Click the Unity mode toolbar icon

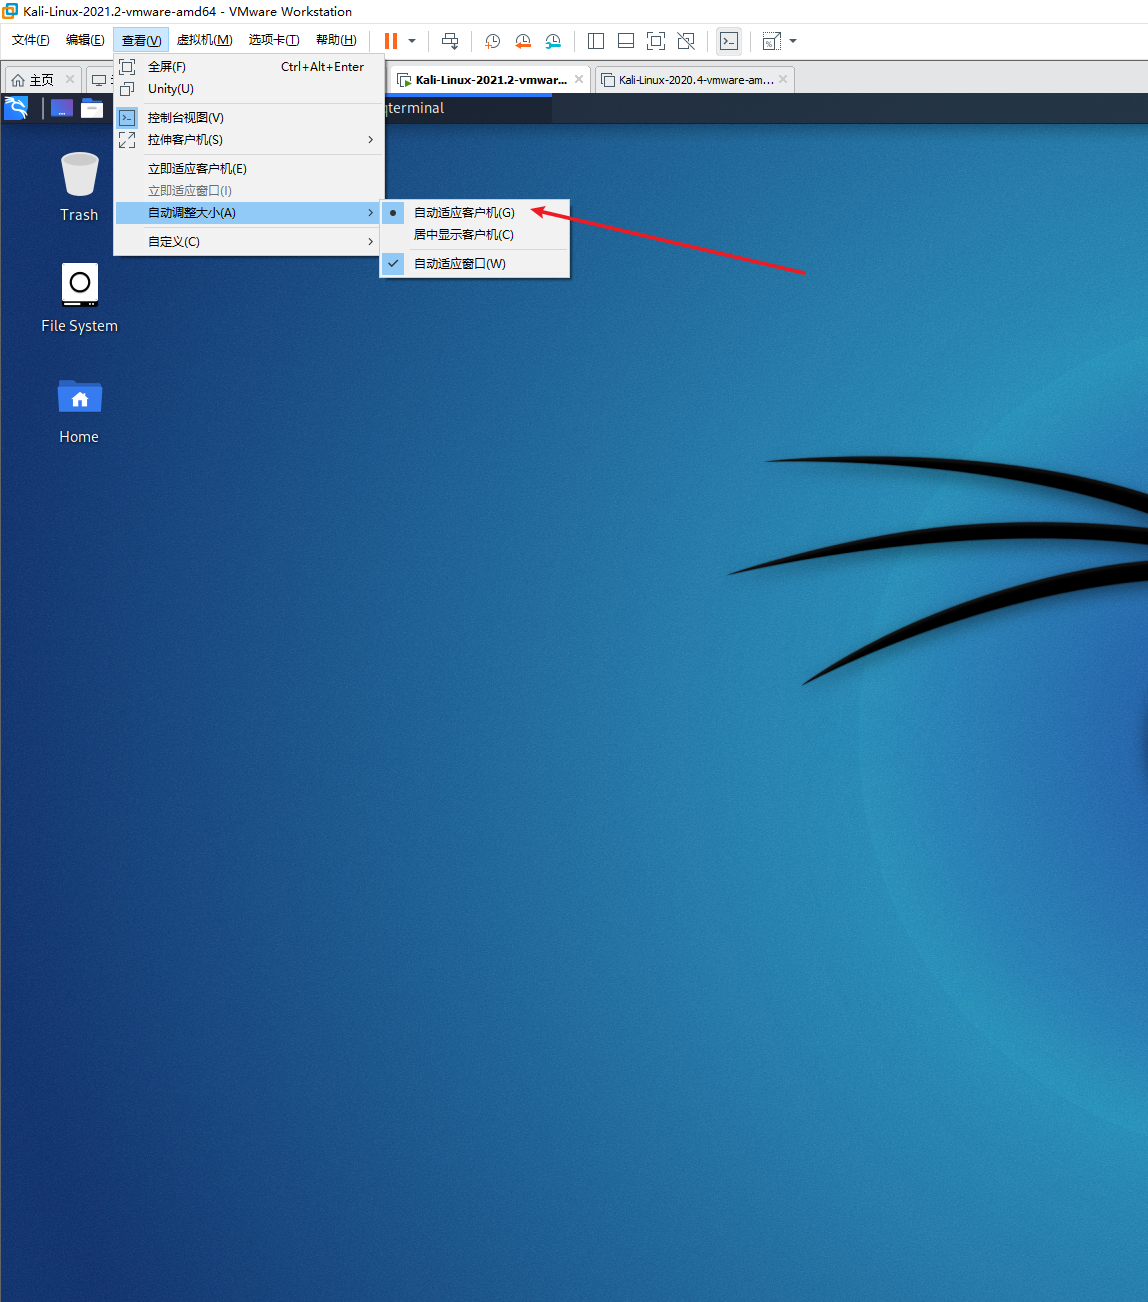coord(686,41)
